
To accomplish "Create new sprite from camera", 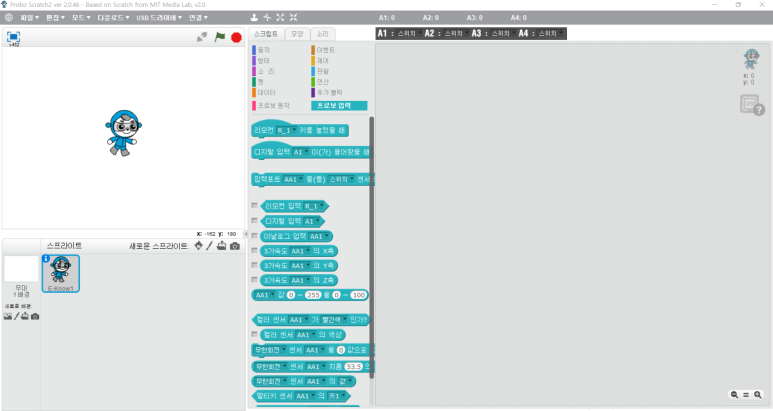I will [235, 246].
